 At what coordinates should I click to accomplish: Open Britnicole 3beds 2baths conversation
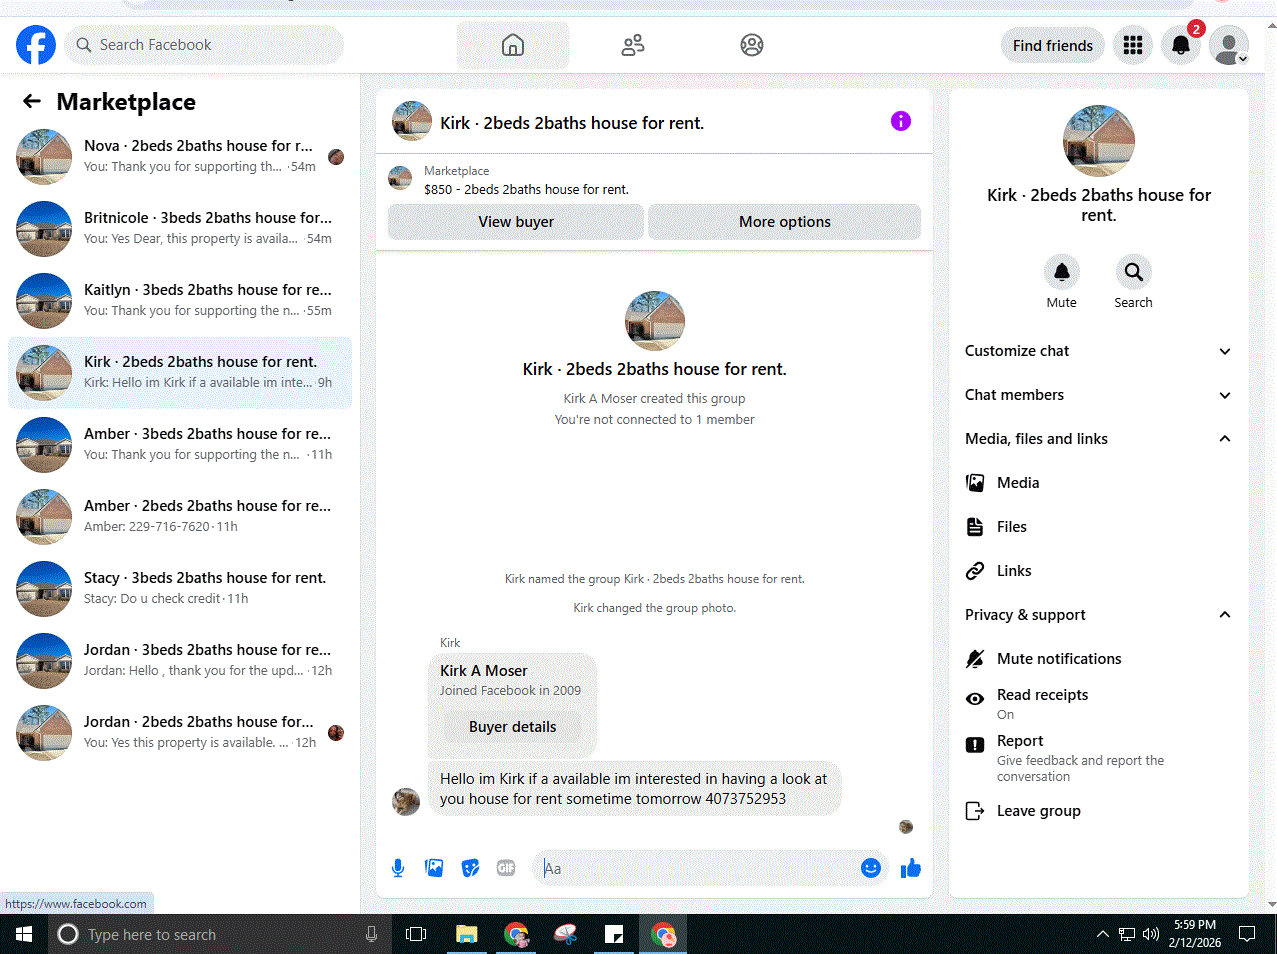[180, 228]
